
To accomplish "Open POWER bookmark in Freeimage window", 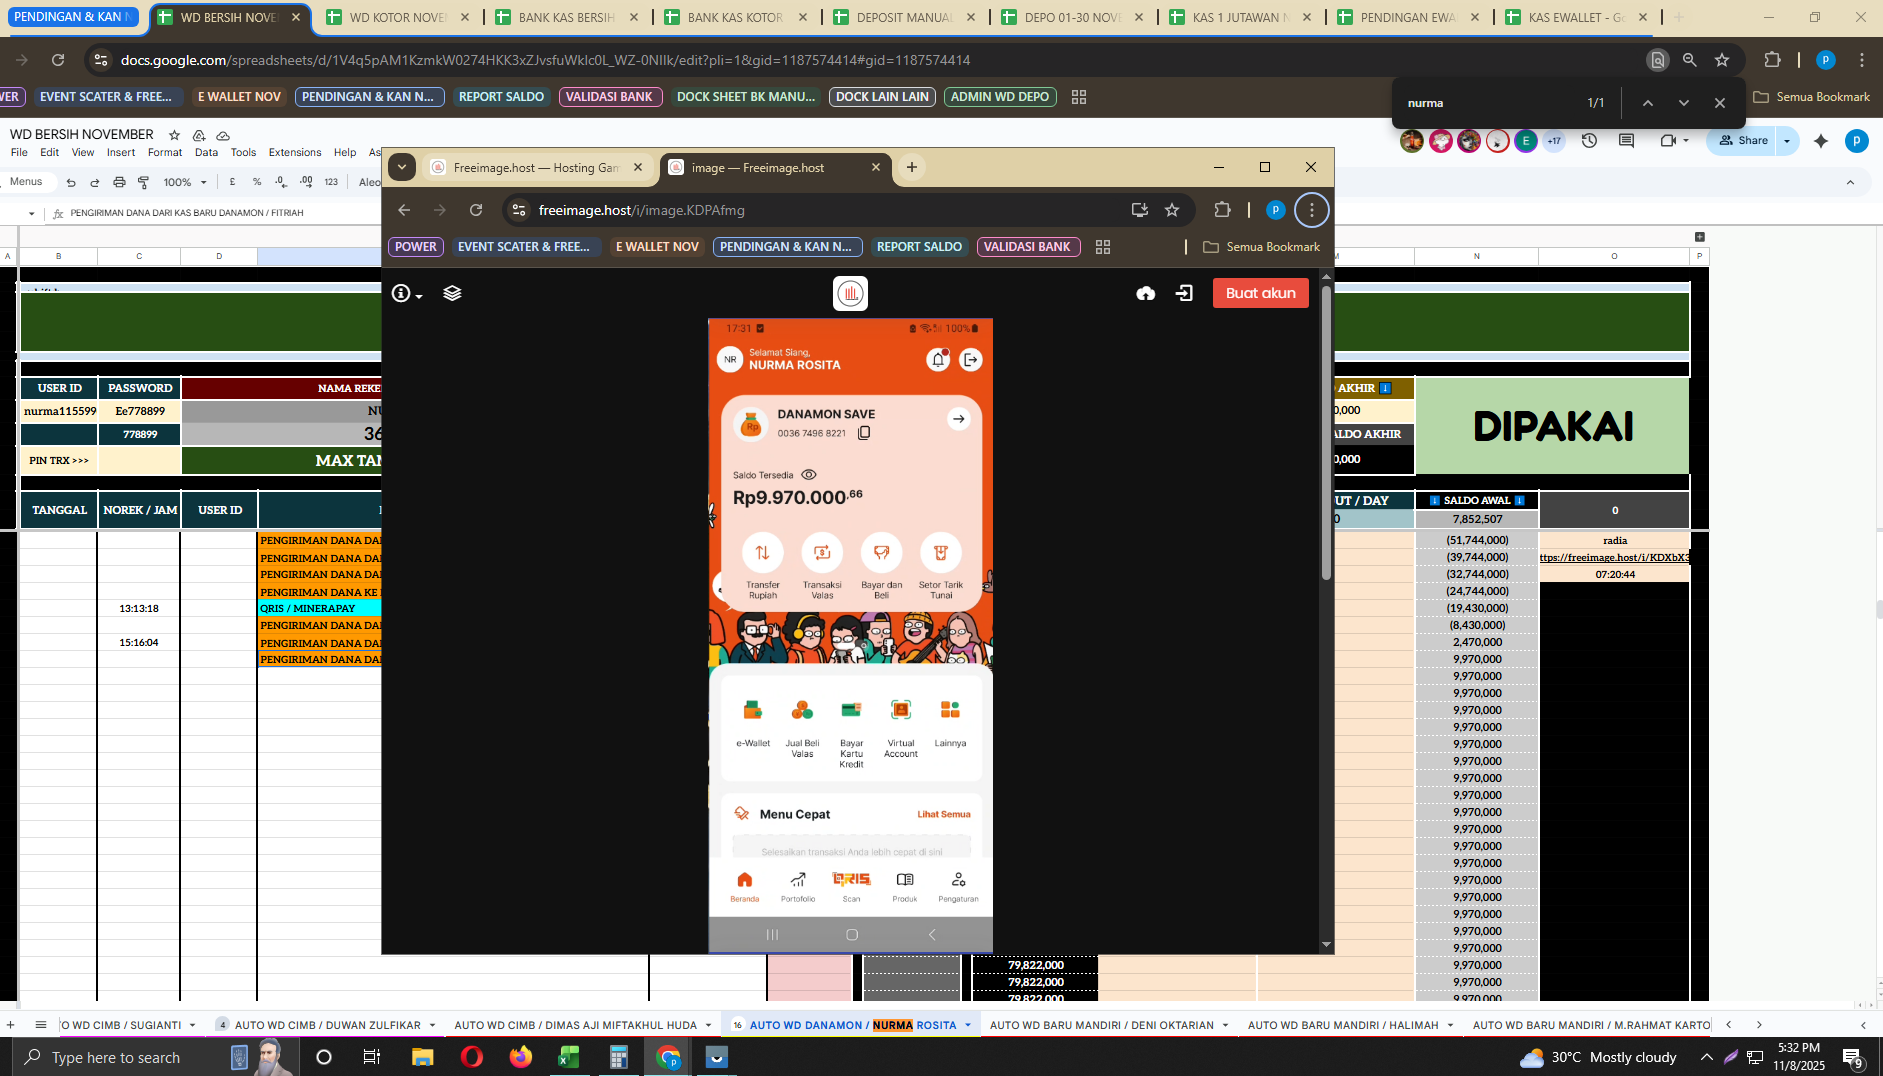I will point(416,247).
